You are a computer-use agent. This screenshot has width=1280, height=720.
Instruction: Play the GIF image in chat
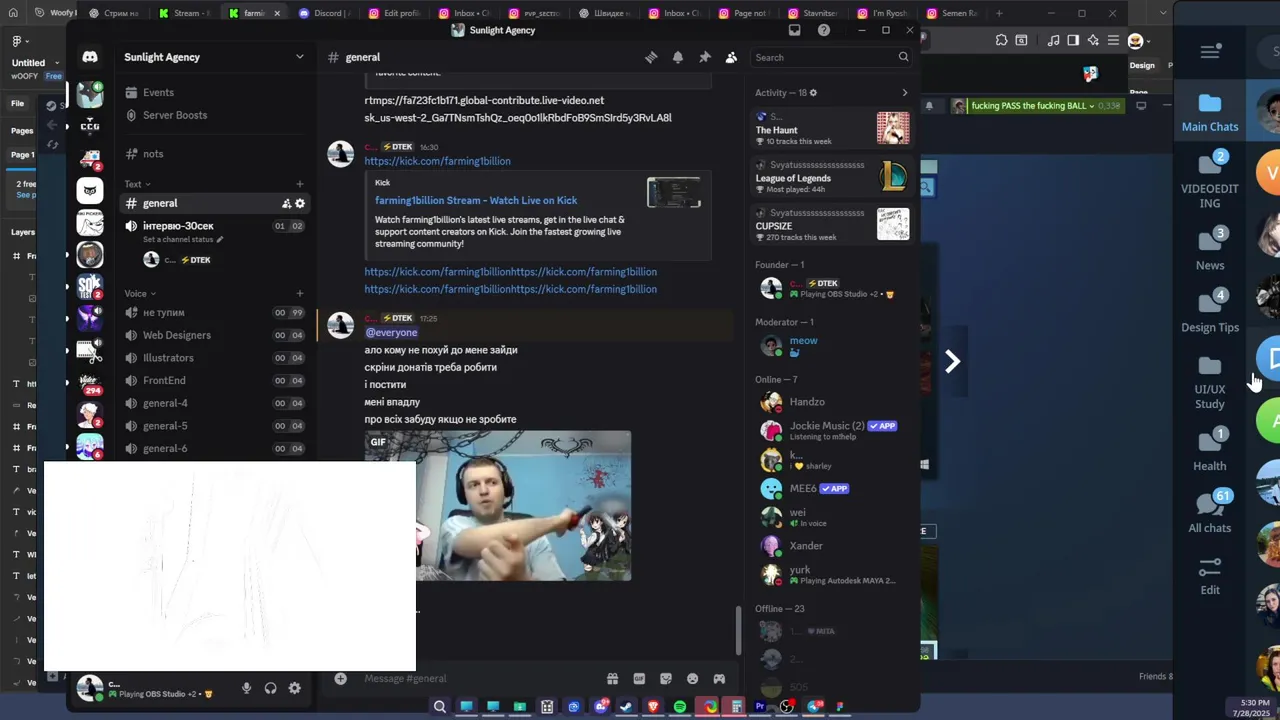498,506
